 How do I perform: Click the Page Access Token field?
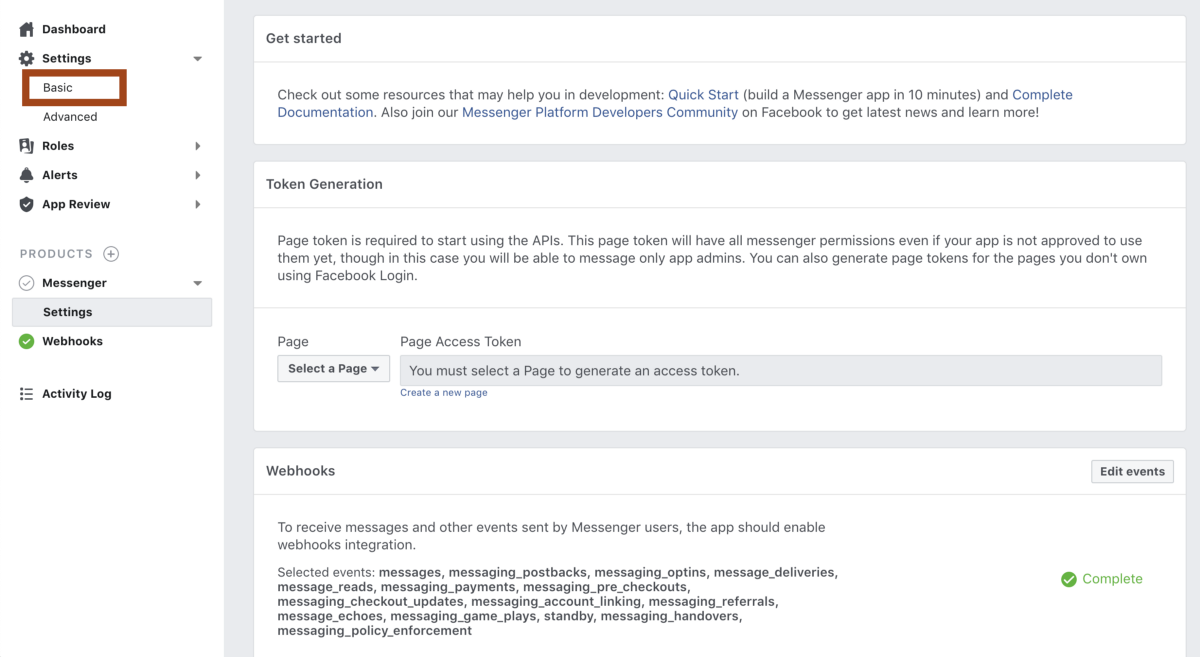(x=780, y=371)
